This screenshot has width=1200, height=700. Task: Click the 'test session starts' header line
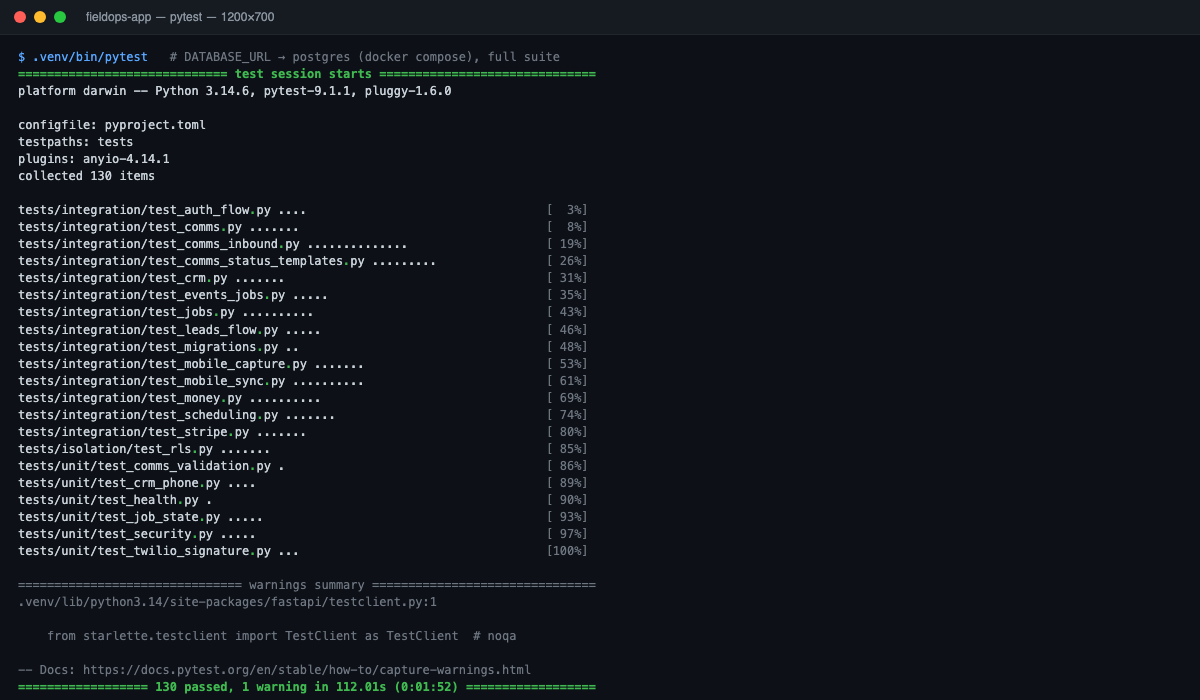(307, 74)
